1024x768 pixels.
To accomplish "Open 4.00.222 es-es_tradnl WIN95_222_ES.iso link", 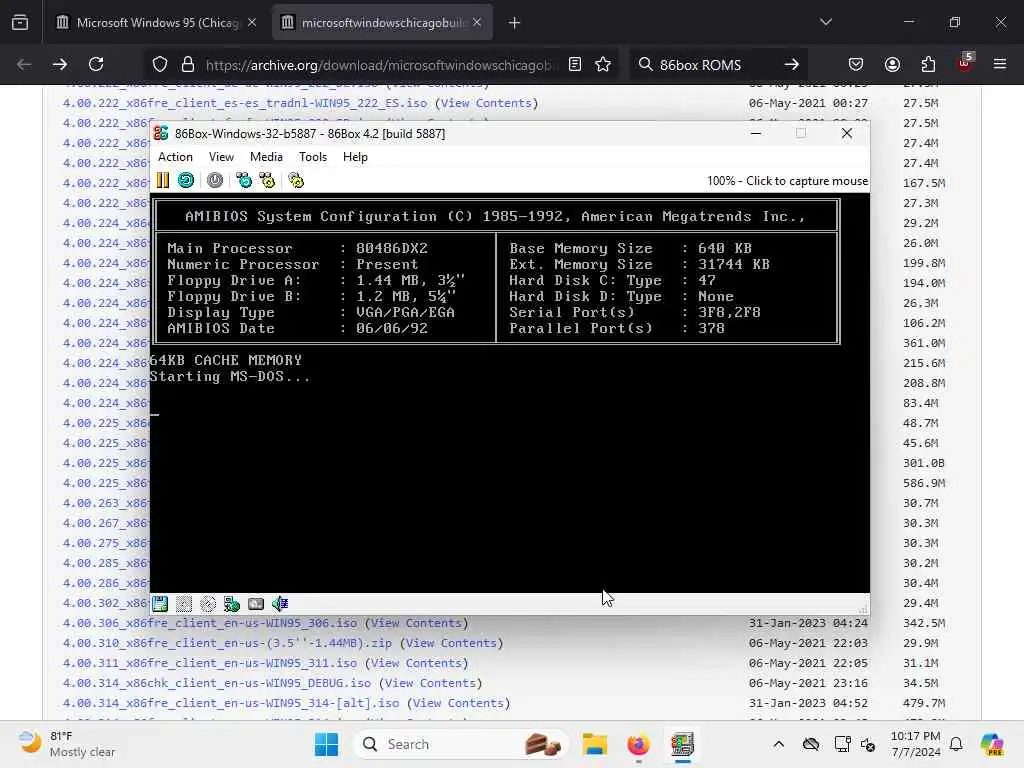I will (245, 103).
